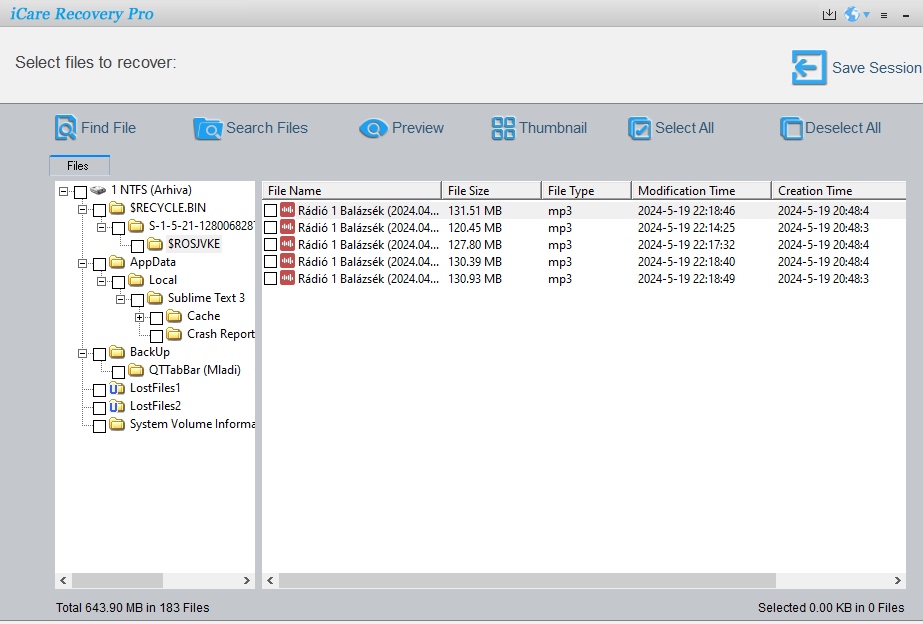The image size is (923, 624).
Task: Click the BackUp folder icon
Action: pyautogui.click(x=117, y=352)
